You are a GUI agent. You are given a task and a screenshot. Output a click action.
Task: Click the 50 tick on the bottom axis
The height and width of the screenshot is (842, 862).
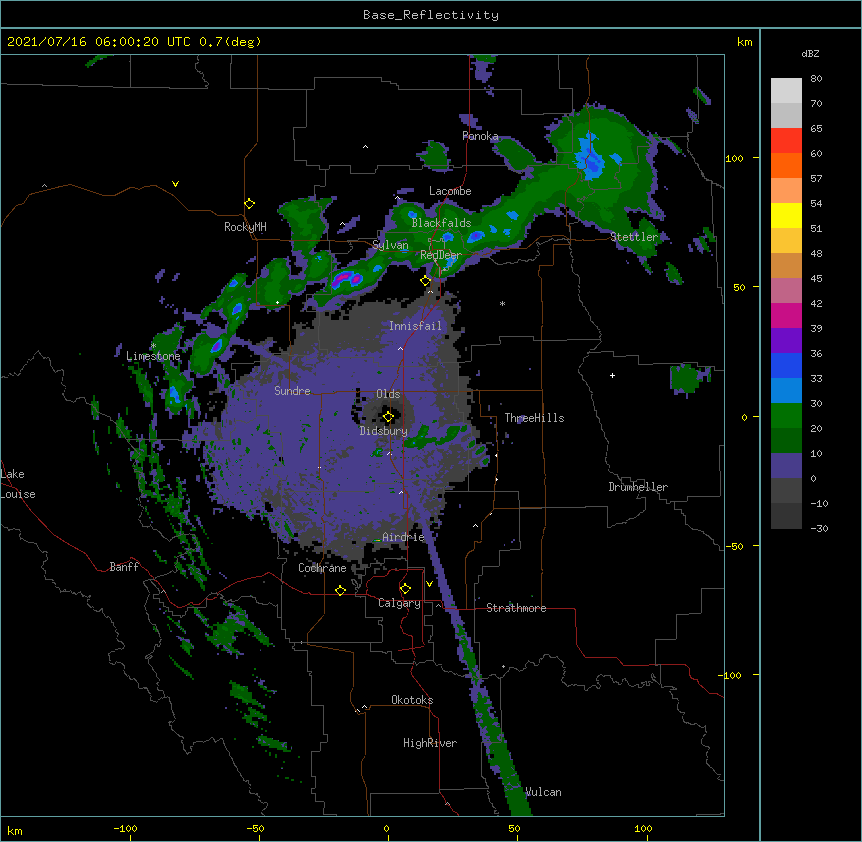tap(514, 828)
